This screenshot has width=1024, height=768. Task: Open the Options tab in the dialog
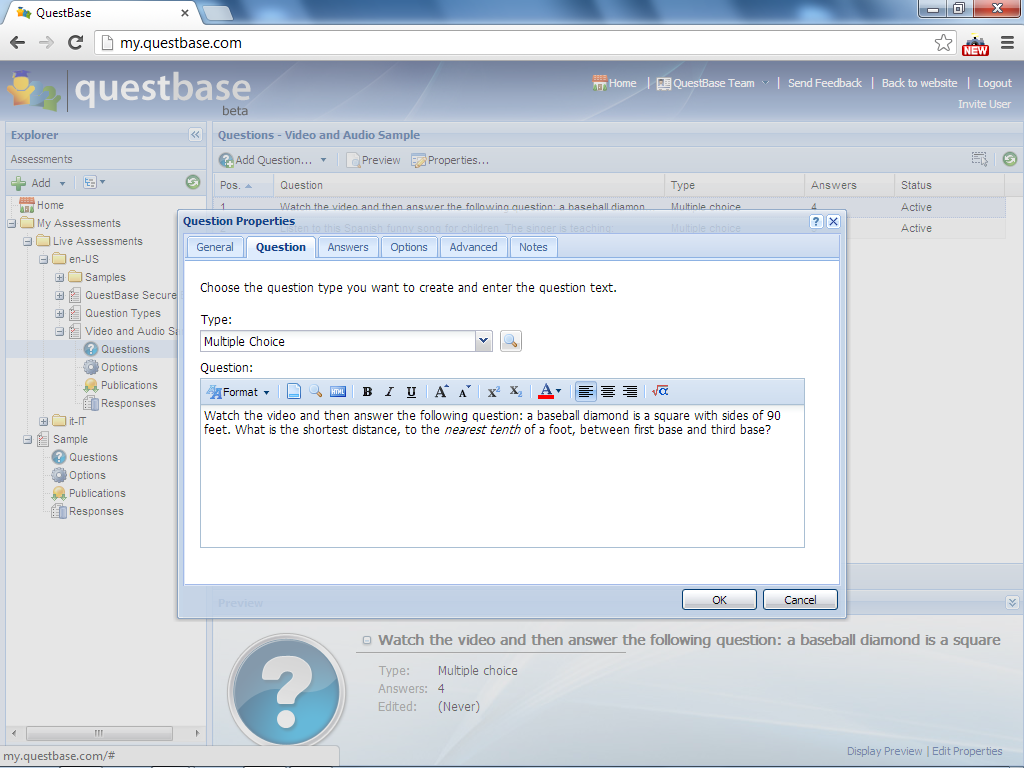point(409,247)
